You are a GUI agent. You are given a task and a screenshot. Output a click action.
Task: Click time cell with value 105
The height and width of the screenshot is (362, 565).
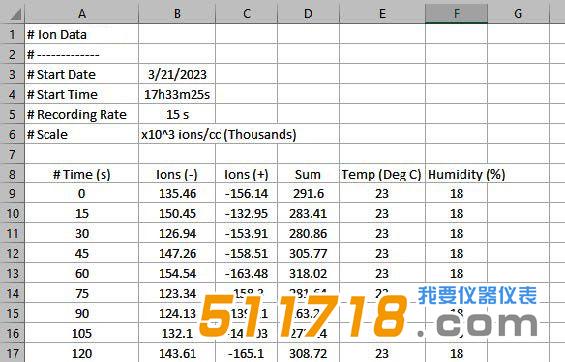tap(82, 333)
